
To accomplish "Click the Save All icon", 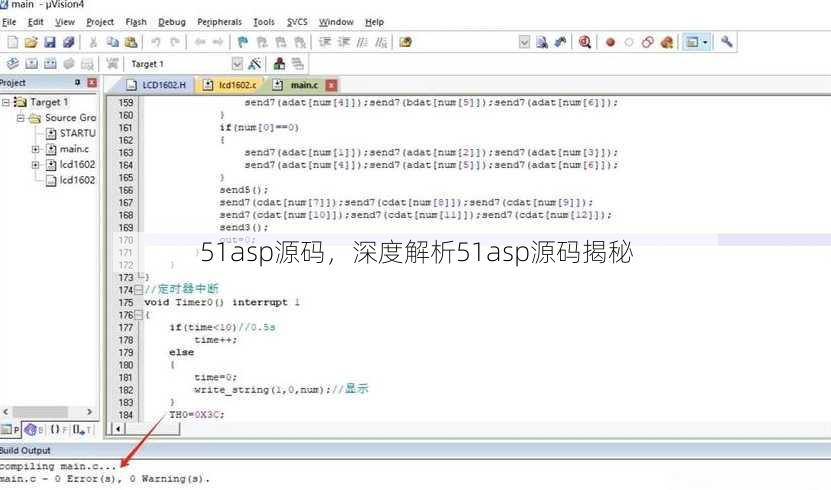I will tap(69, 42).
